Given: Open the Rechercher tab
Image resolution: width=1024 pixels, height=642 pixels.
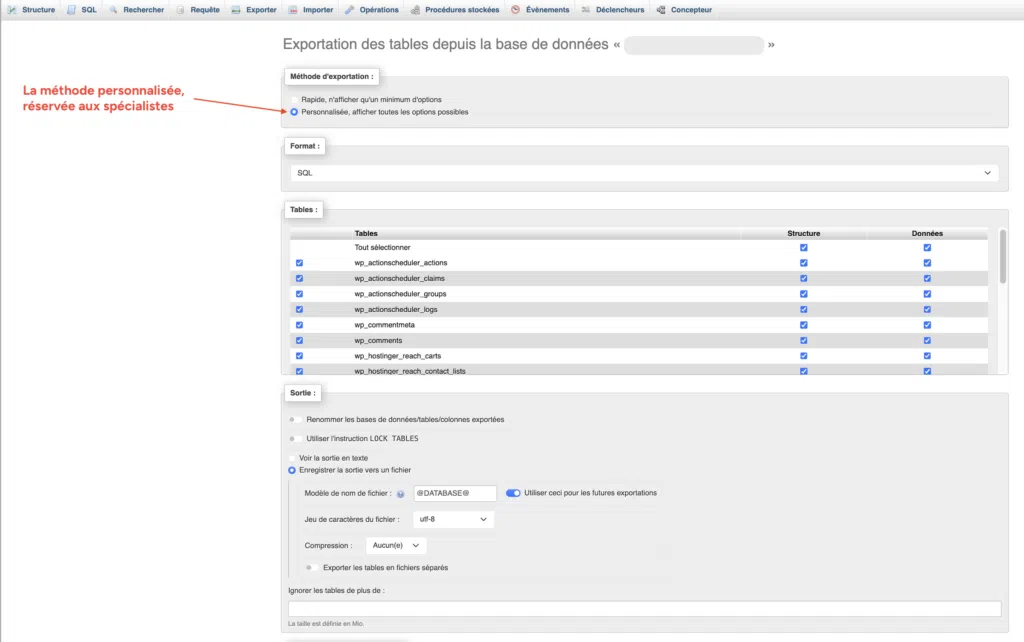Looking at the screenshot, I should 136,10.
